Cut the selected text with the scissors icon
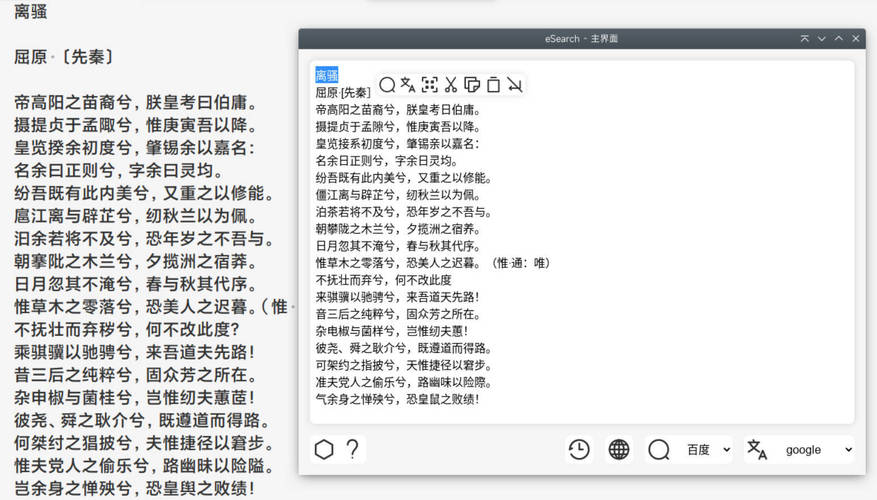The width and height of the screenshot is (877, 500). click(451, 85)
